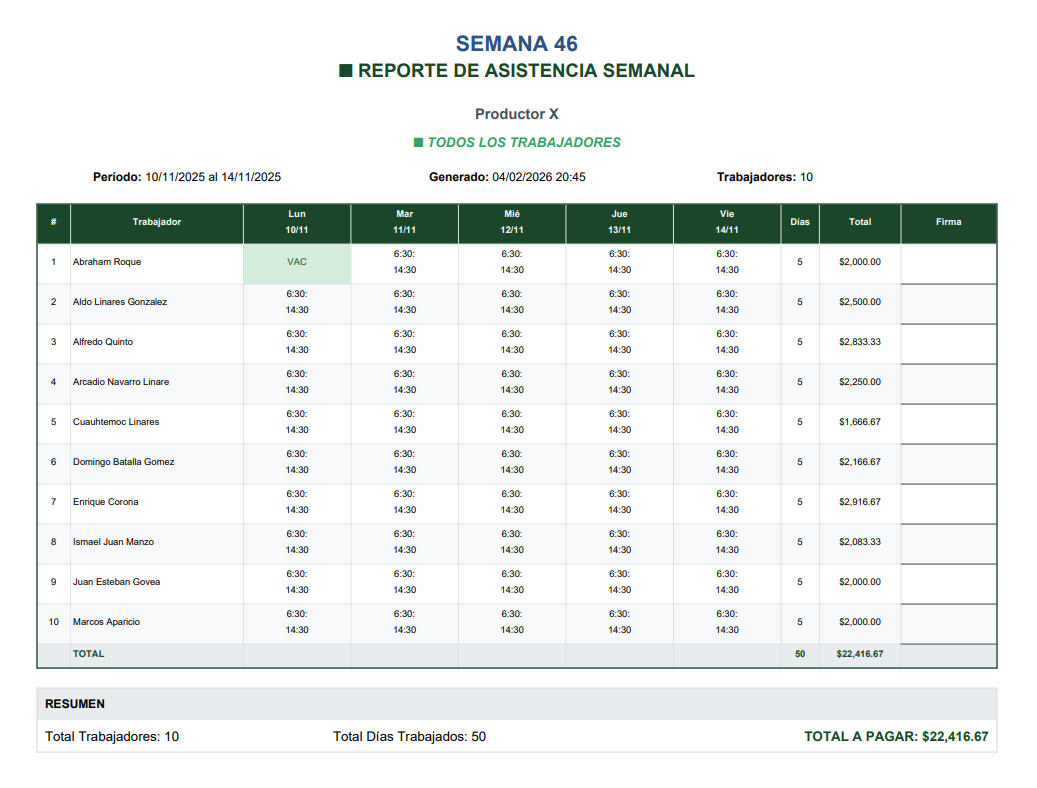Click the Trabajadores: 10 header text
Screen dimensions: 1037x788
coord(765,177)
